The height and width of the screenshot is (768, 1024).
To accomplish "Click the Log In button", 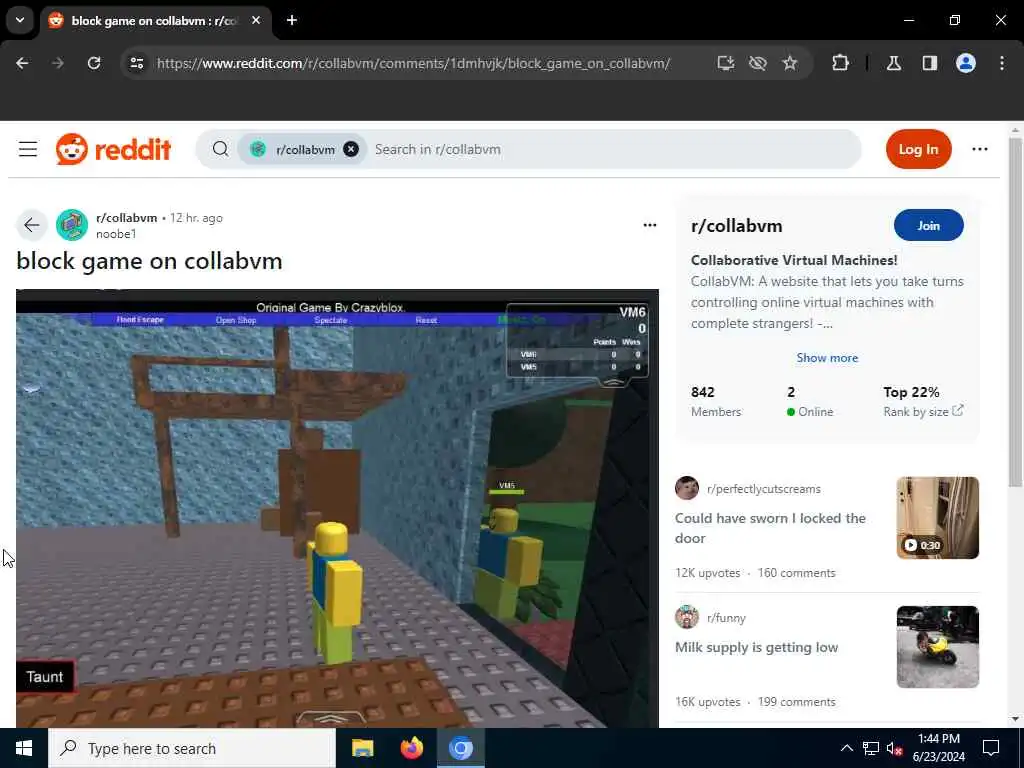I will pos(918,149).
